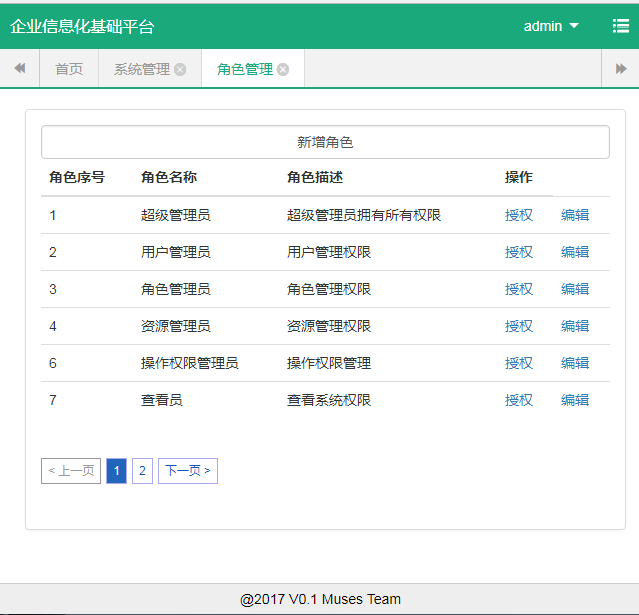Close the 系统管理 tab
This screenshot has width=639, height=615.
[x=180, y=70]
